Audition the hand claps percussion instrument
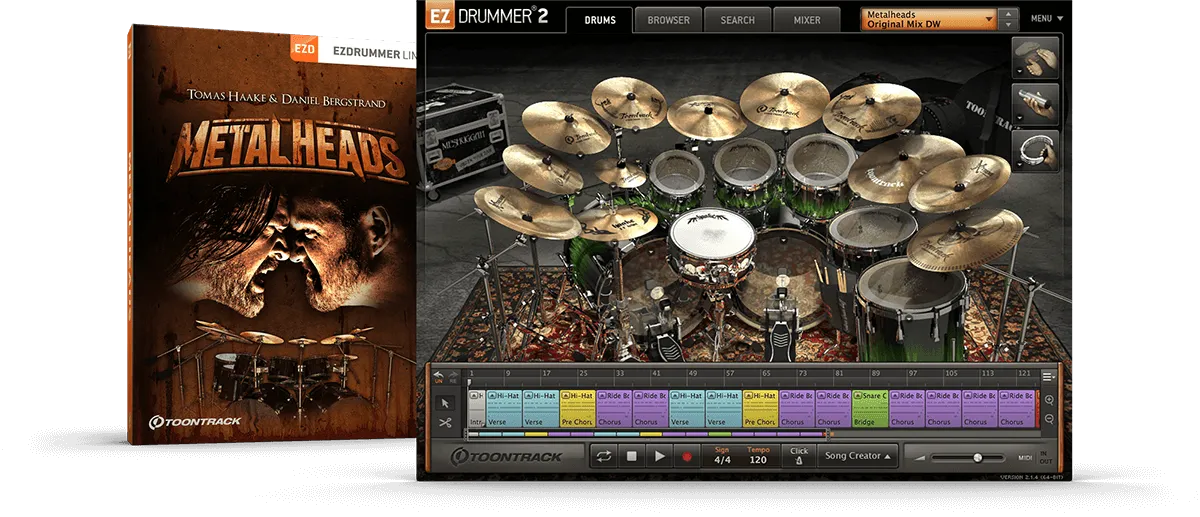1200x517 pixels. click(x=1036, y=58)
